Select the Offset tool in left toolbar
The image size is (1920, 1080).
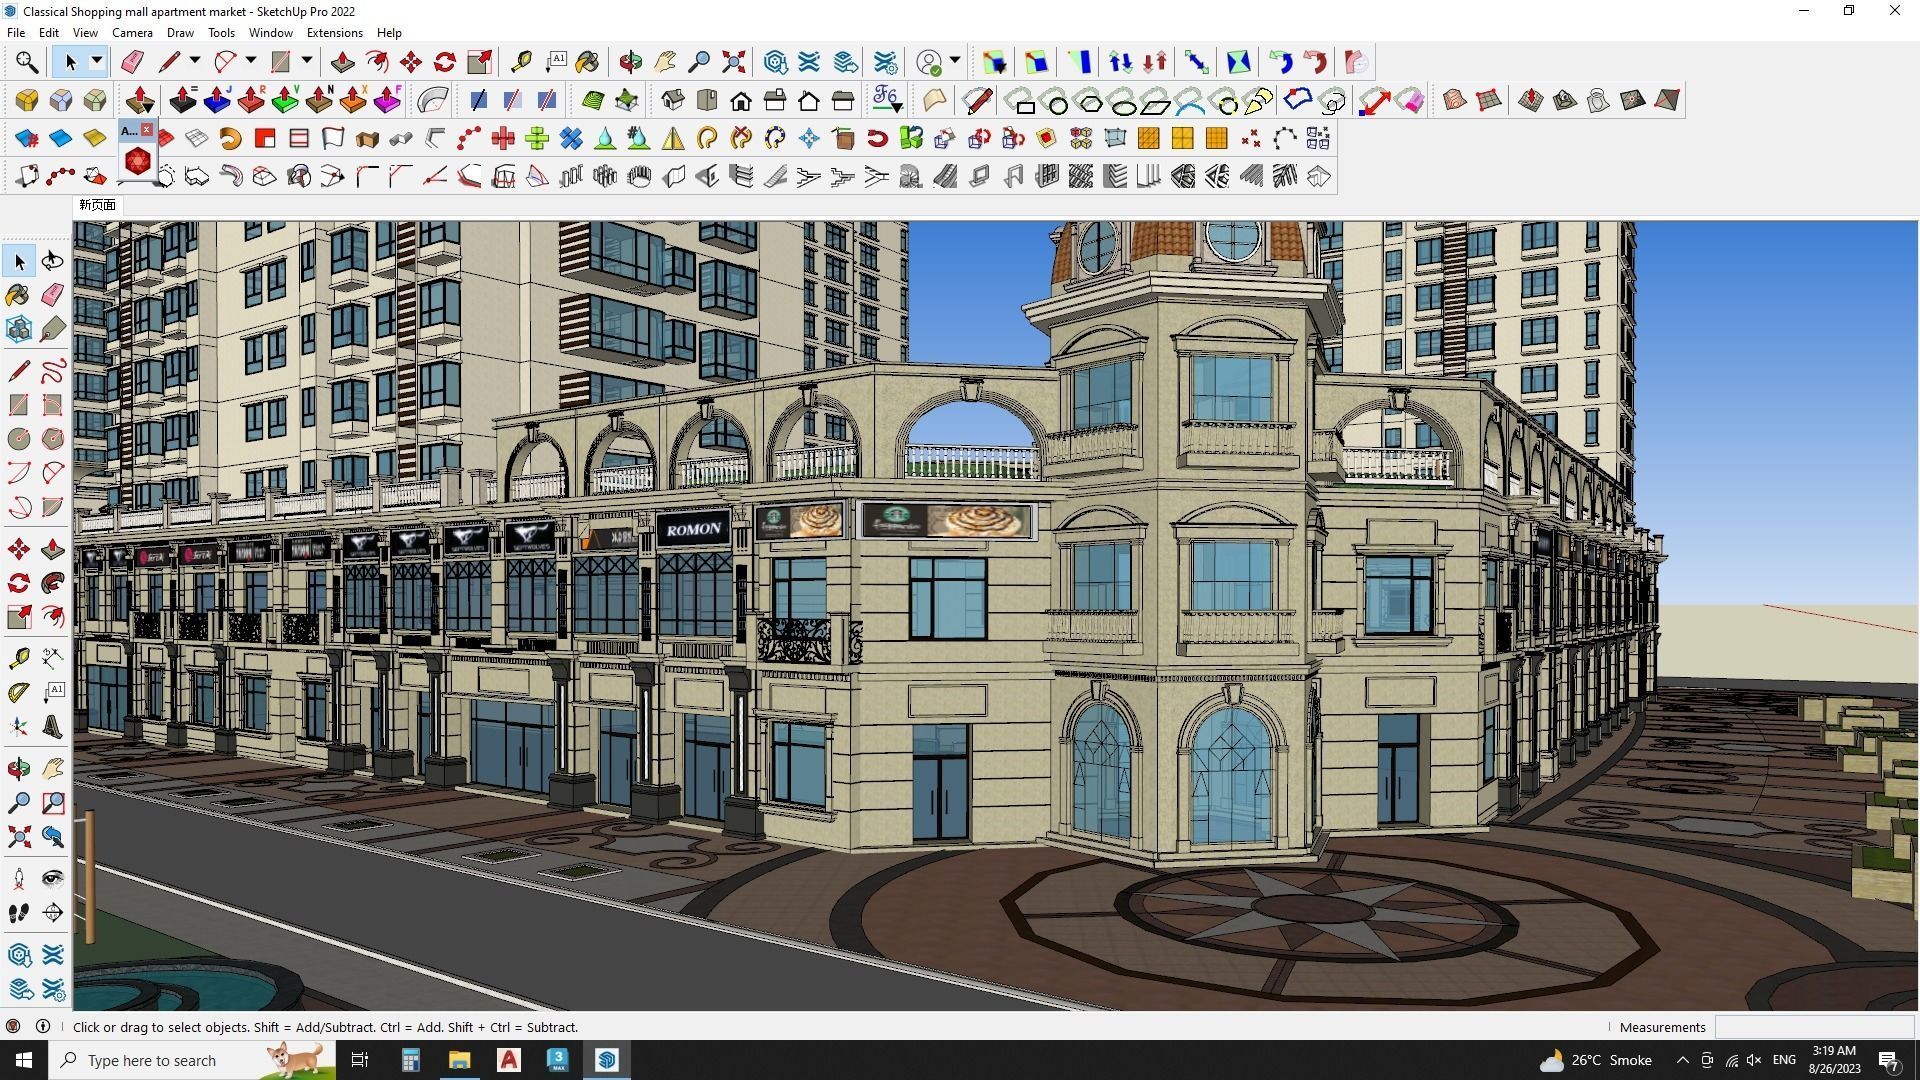pyautogui.click(x=53, y=617)
